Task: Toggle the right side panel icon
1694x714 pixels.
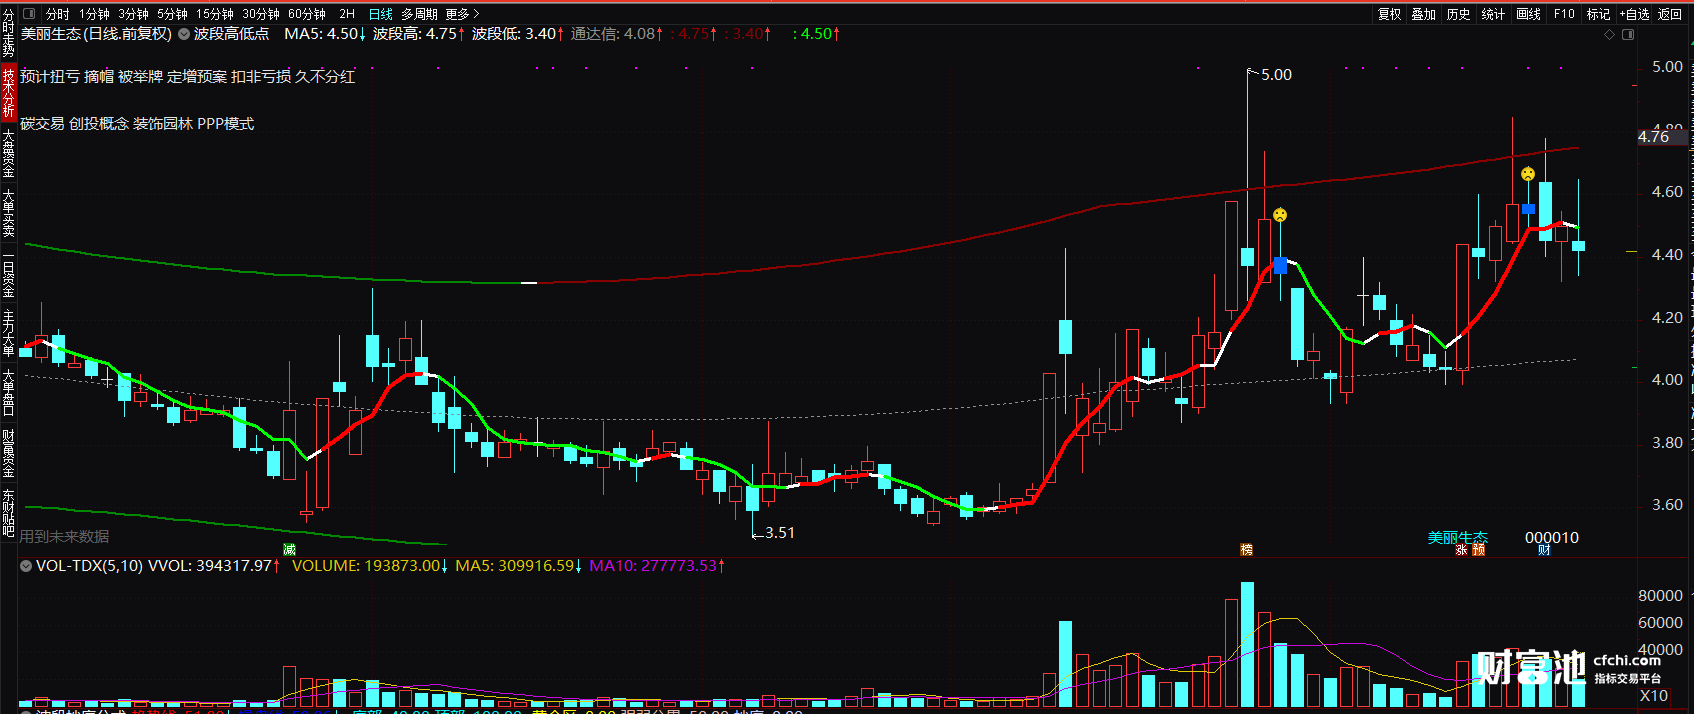Action: 1628,34
